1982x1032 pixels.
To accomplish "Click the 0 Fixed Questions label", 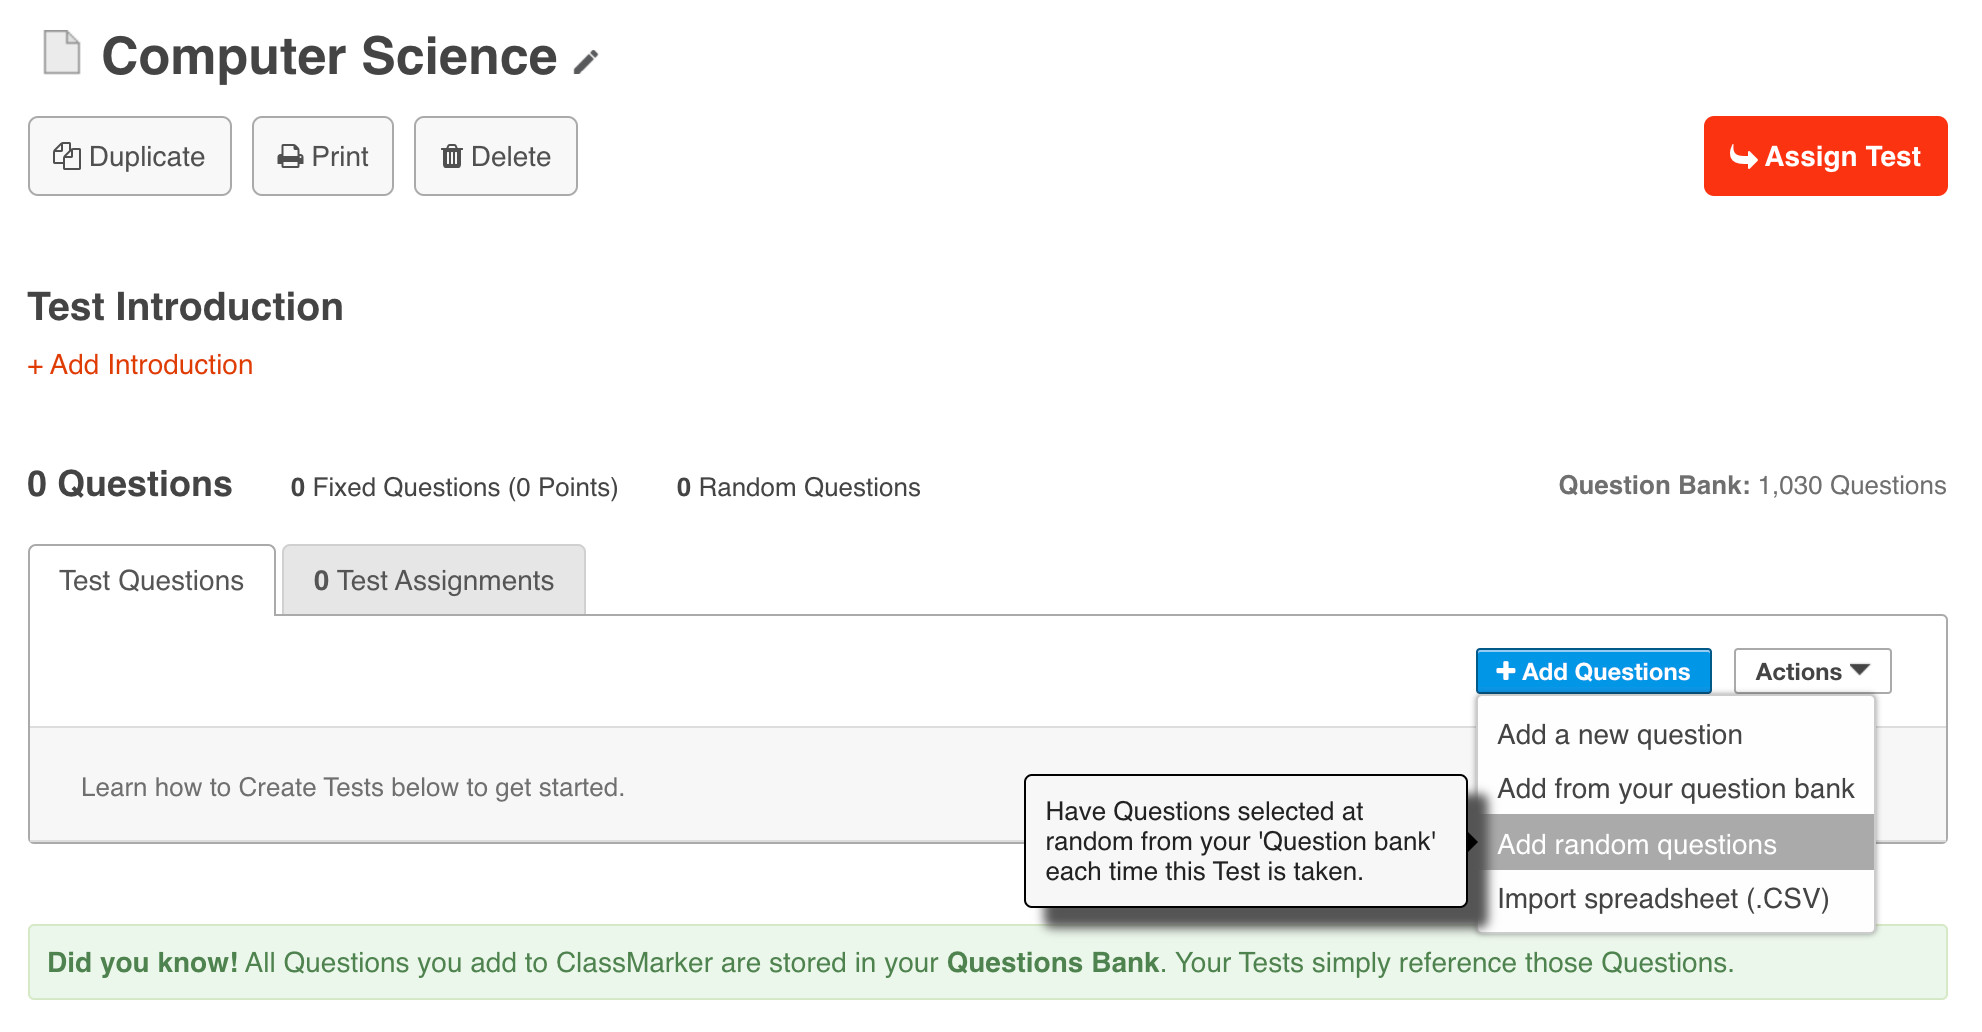I will [454, 487].
